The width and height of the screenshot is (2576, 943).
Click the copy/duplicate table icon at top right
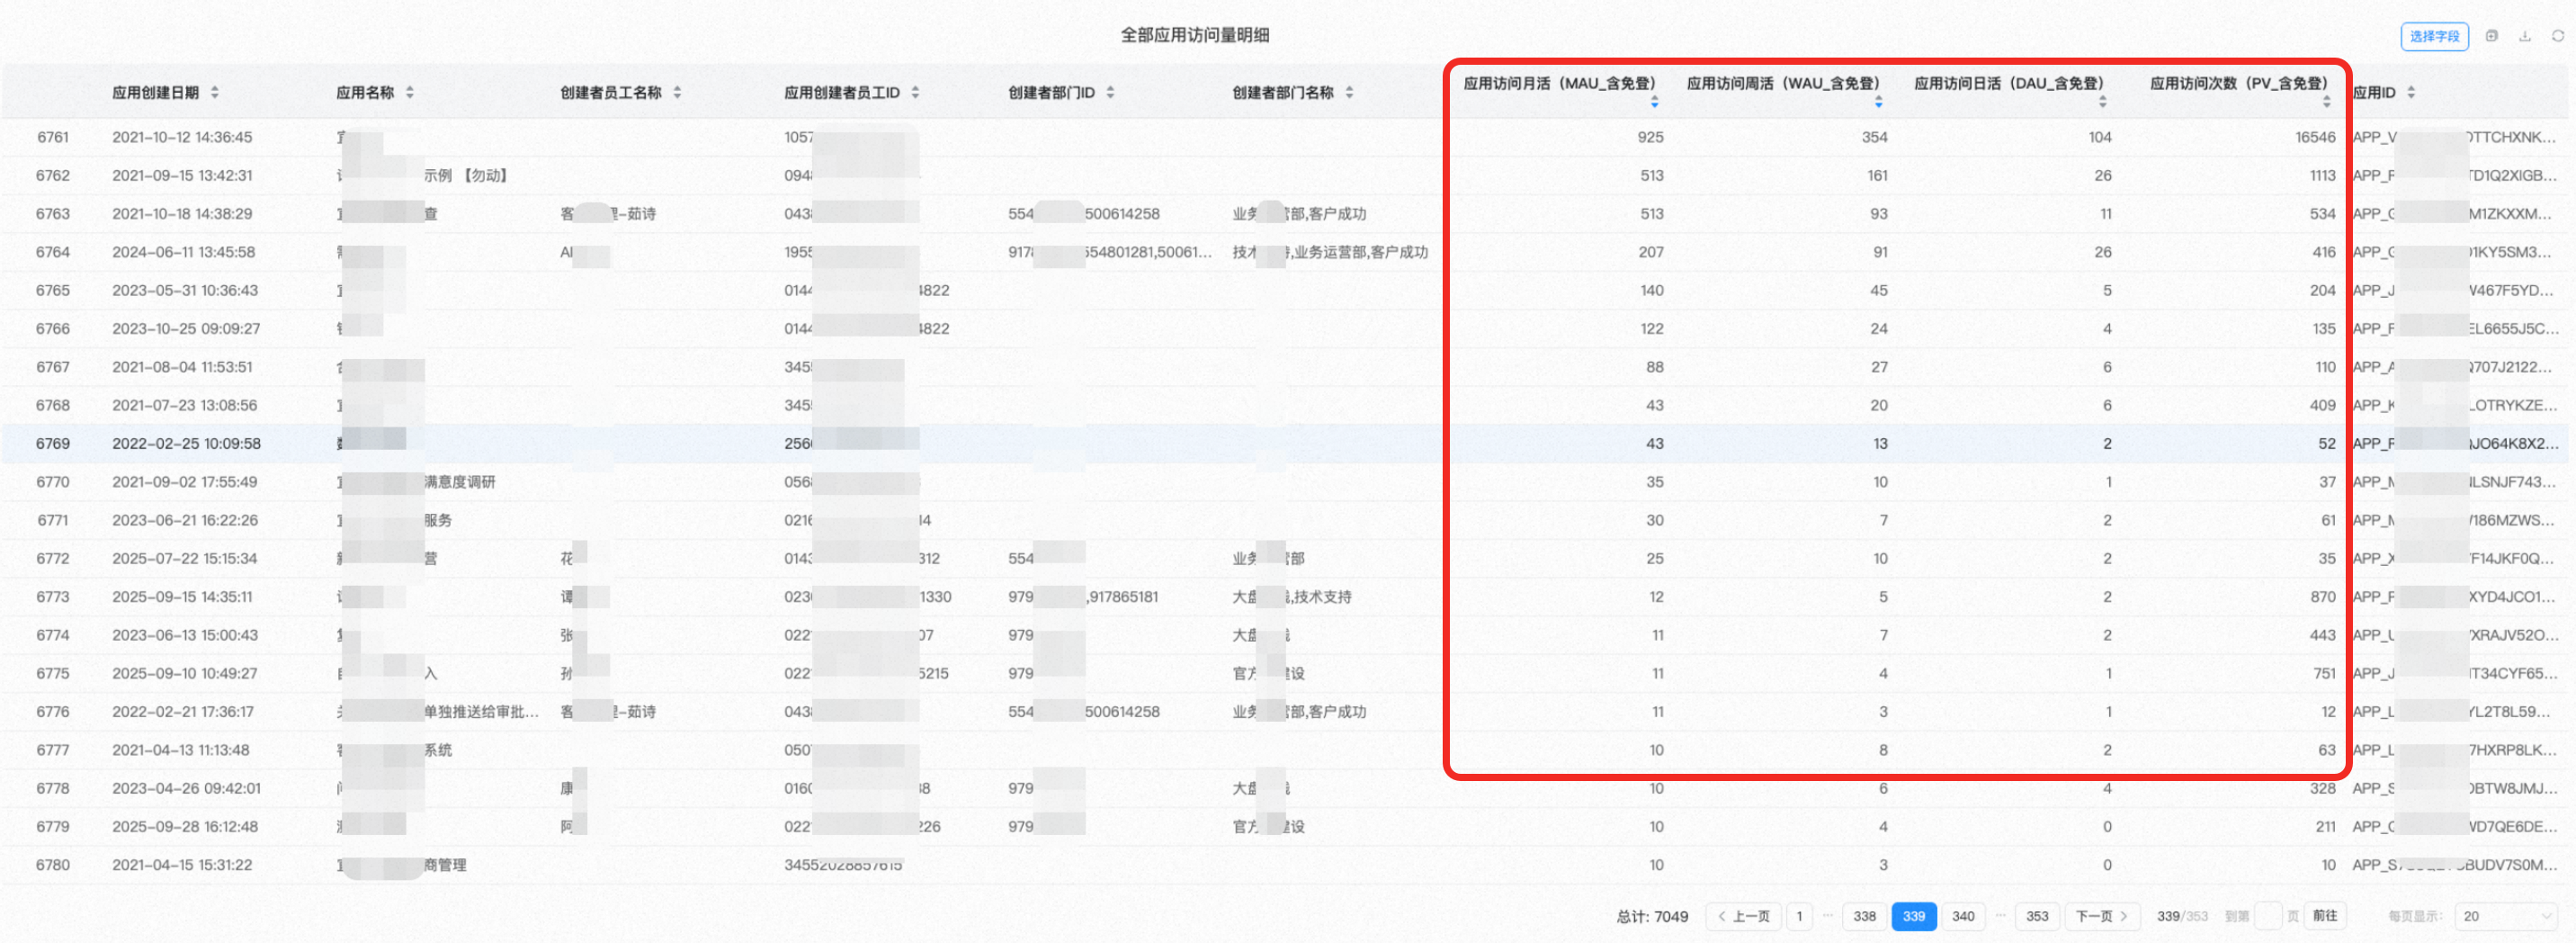[x=2491, y=36]
